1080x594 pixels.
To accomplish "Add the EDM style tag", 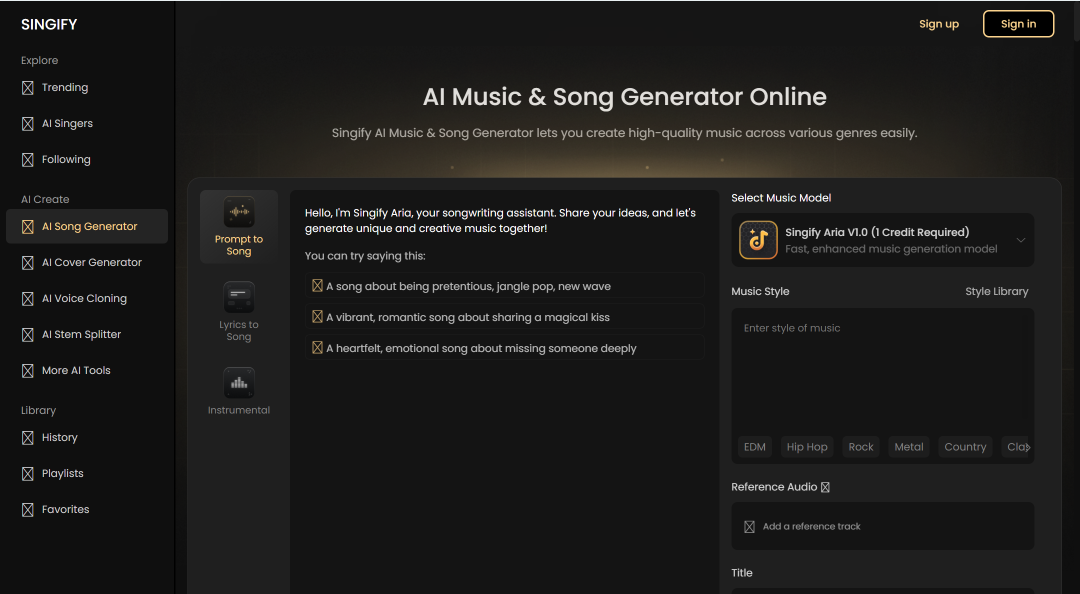I will pyautogui.click(x=755, y=447).
